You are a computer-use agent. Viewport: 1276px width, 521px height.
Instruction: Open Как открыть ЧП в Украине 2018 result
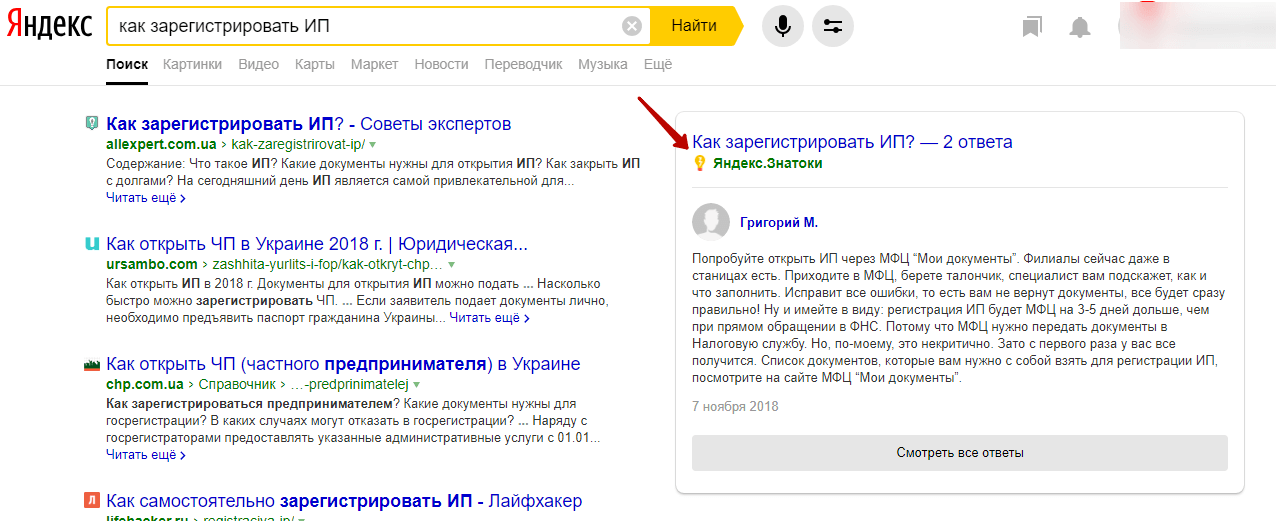click(x=317, y=244)
